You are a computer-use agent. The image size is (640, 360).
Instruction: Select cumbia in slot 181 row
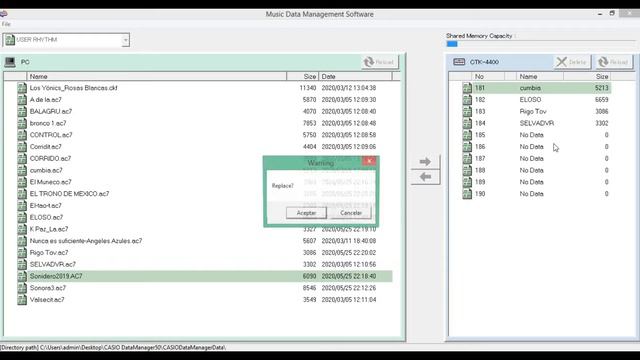[x=530, y=88]
